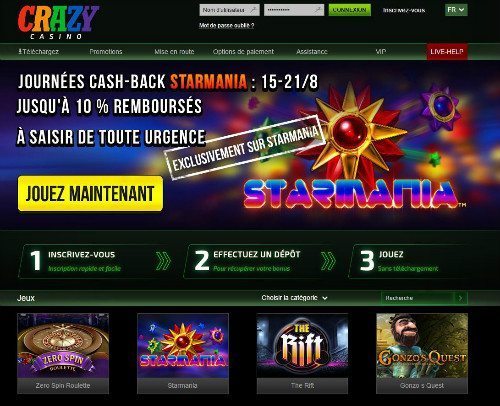
Task: Open the Mot de passe oublié link
Action: [x=226, y=25]
